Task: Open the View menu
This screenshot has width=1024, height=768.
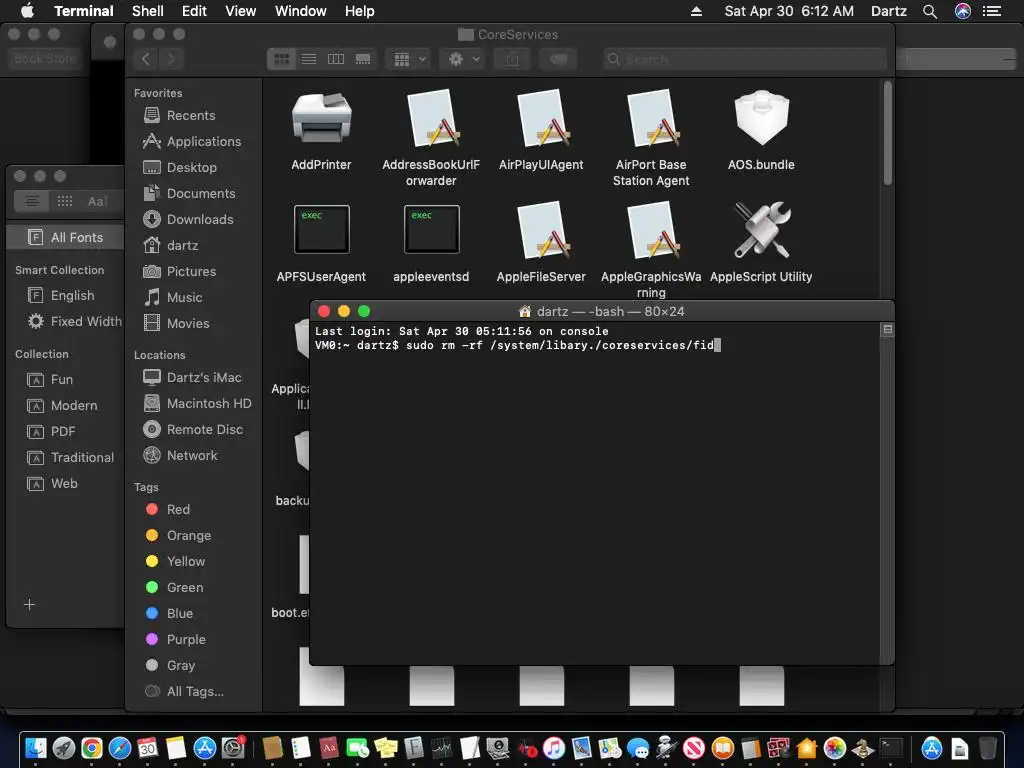Action: 240,11
